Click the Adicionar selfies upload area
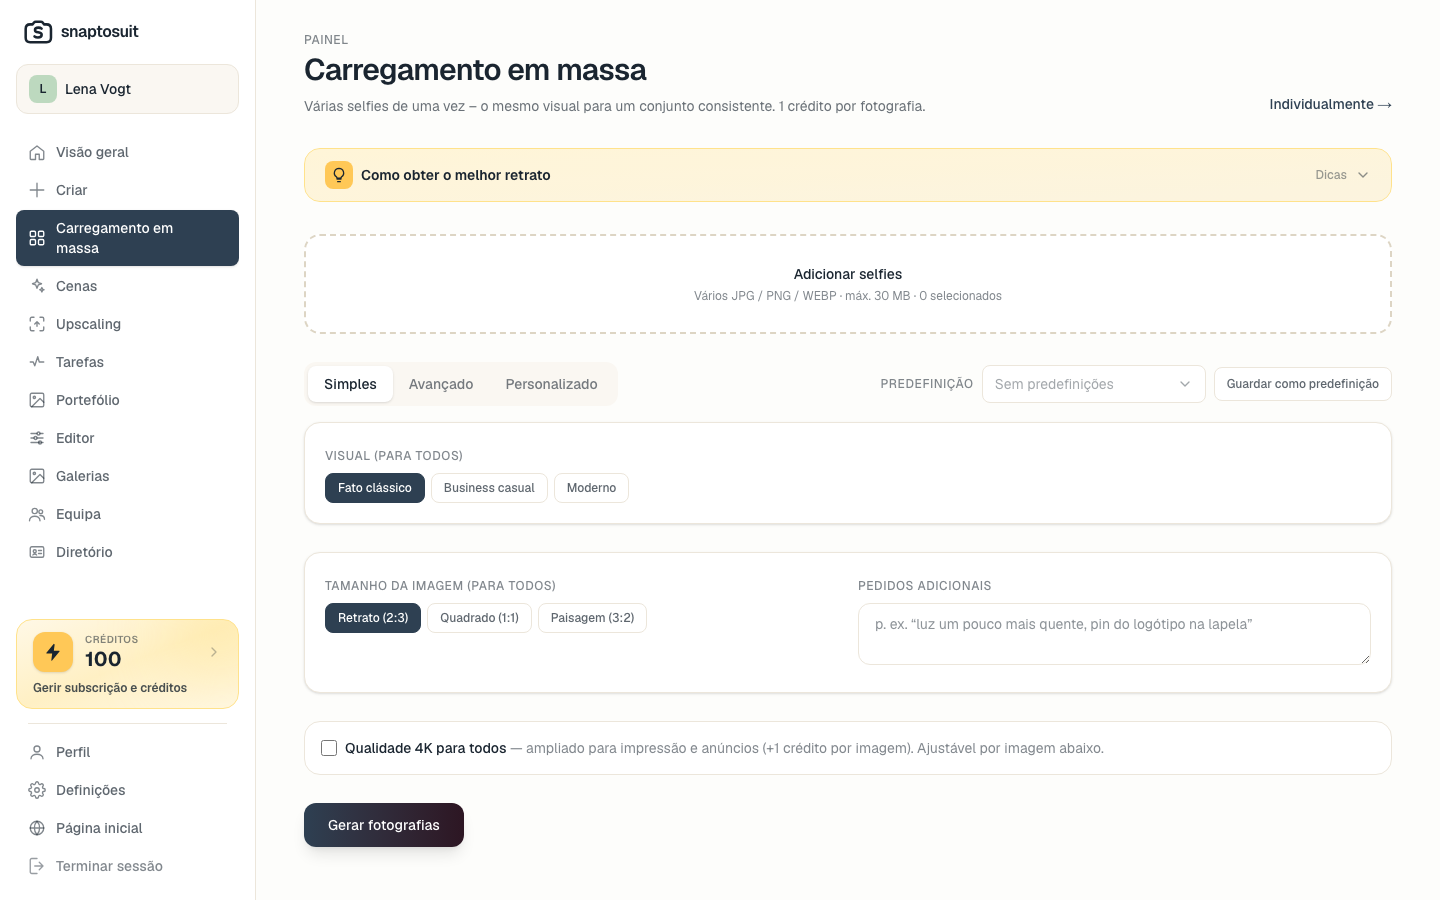Screen dimensions: 1440x900 point(848,284)
